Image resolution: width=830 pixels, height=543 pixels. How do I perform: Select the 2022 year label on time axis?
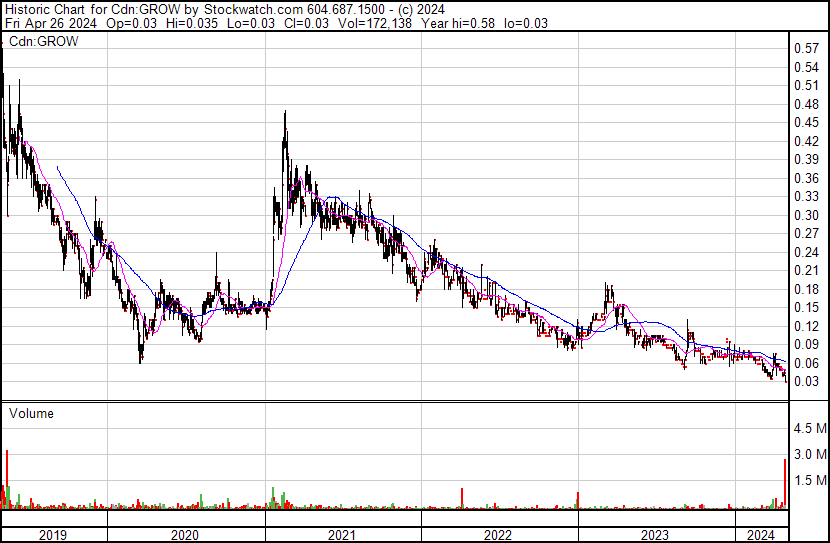(x=498, y=535)
